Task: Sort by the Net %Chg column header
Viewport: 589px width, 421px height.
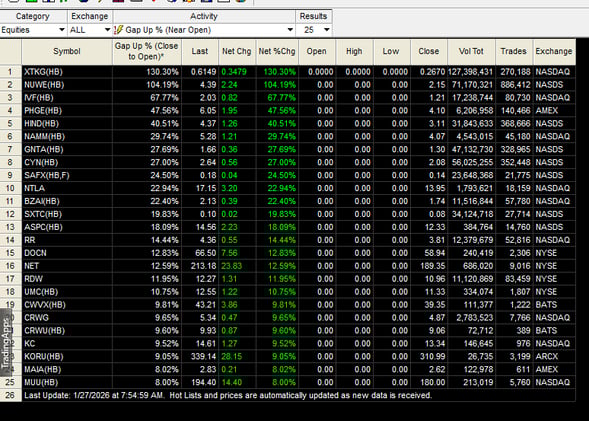Action: pyautogui.click(x=277, y=51)
